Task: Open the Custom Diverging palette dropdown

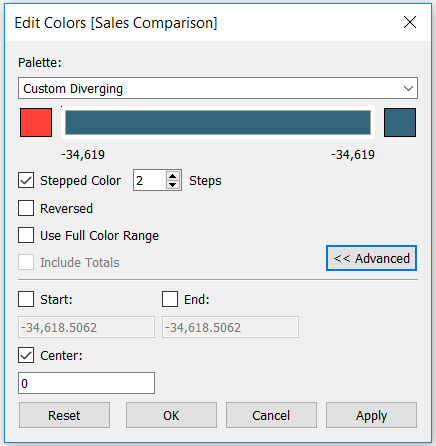Action: coord(218,88)
